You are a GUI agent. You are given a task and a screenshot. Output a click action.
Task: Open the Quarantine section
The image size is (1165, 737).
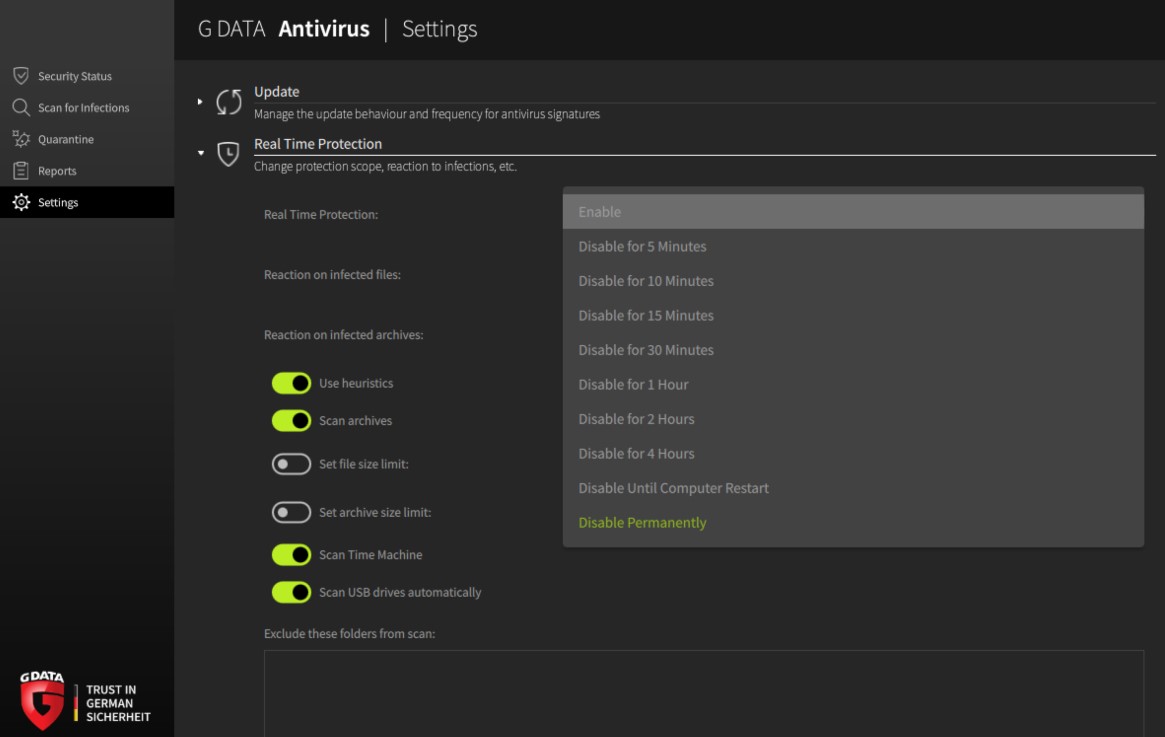point(87,139)
